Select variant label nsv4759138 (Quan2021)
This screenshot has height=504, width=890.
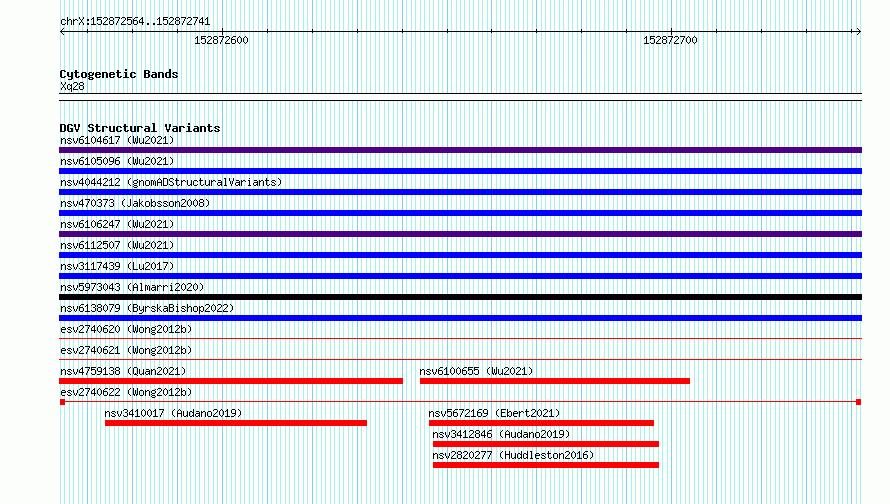123,371
